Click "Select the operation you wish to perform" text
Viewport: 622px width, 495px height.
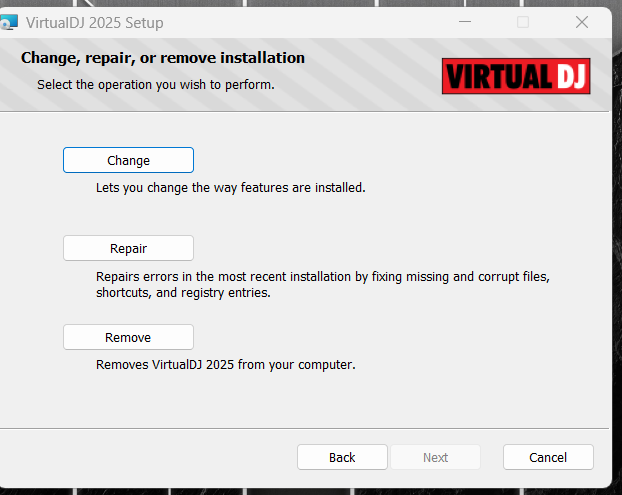pos(155,84)
